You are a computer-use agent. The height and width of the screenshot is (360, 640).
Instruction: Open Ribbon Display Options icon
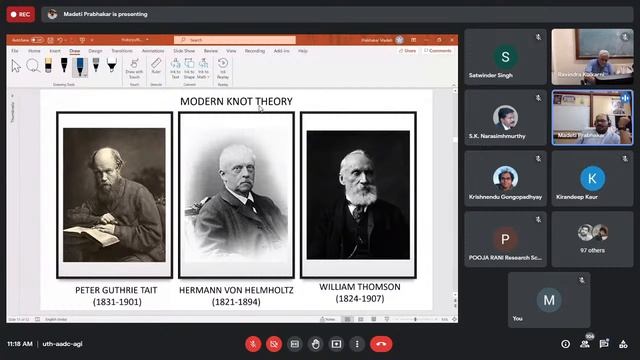click(x=413, y=40)
